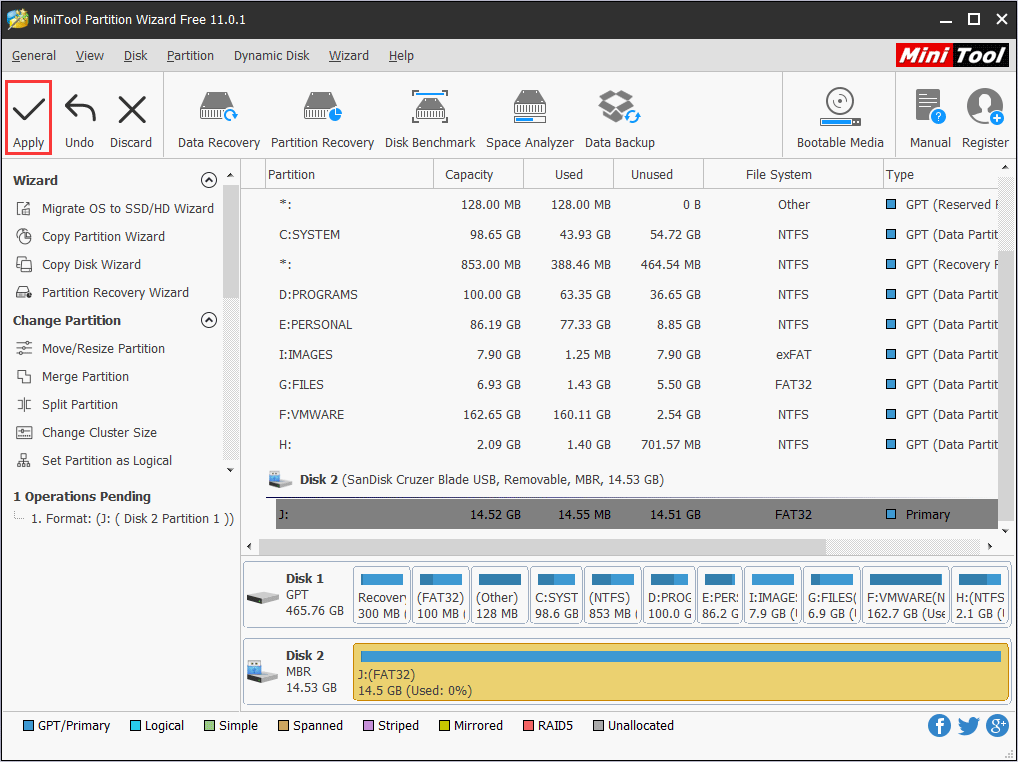The width and height of the screenshot is (1018, 762).
Task: Open Bootable Media builder
Action: pos(840,109)
